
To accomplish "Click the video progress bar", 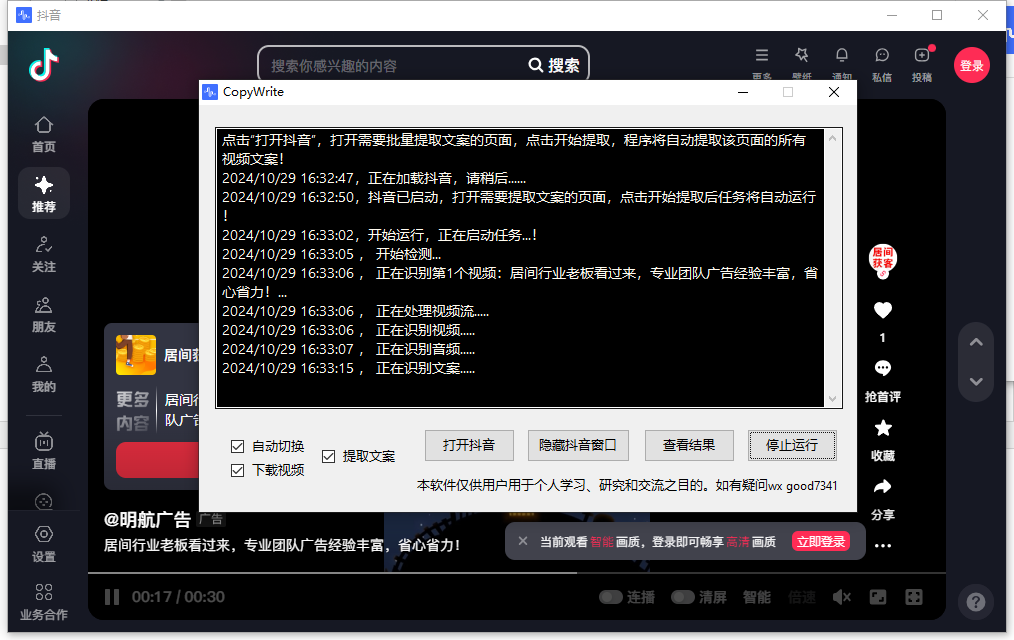I will click(516, 573).
